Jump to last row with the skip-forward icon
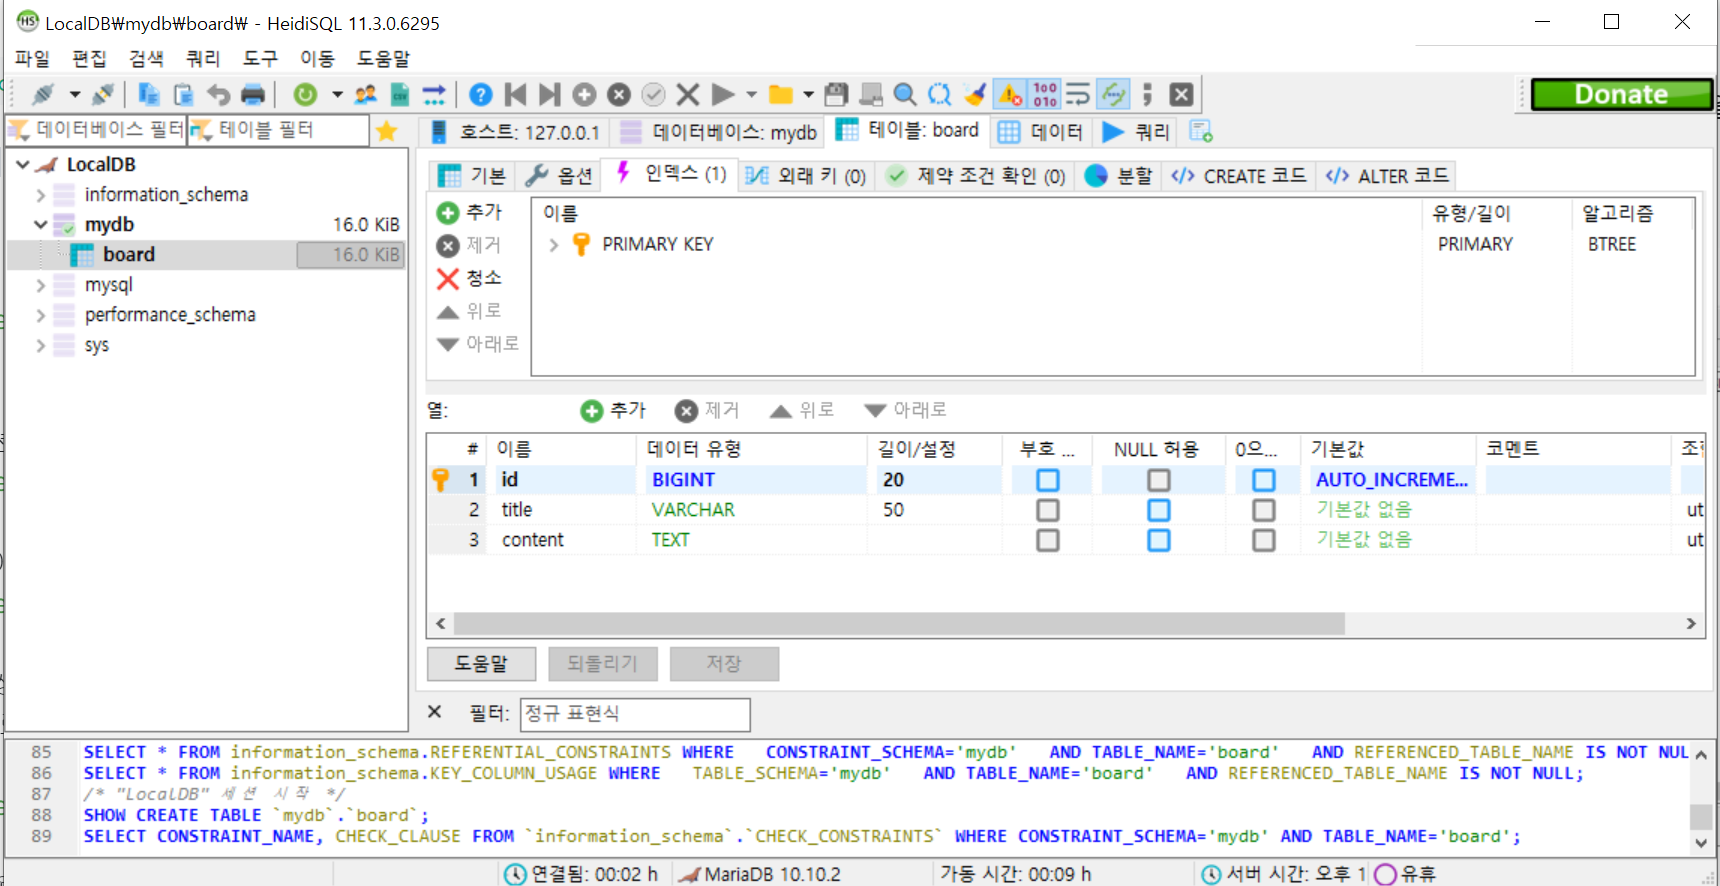This screenshot has height=886, width=1720. pos(550,94)
